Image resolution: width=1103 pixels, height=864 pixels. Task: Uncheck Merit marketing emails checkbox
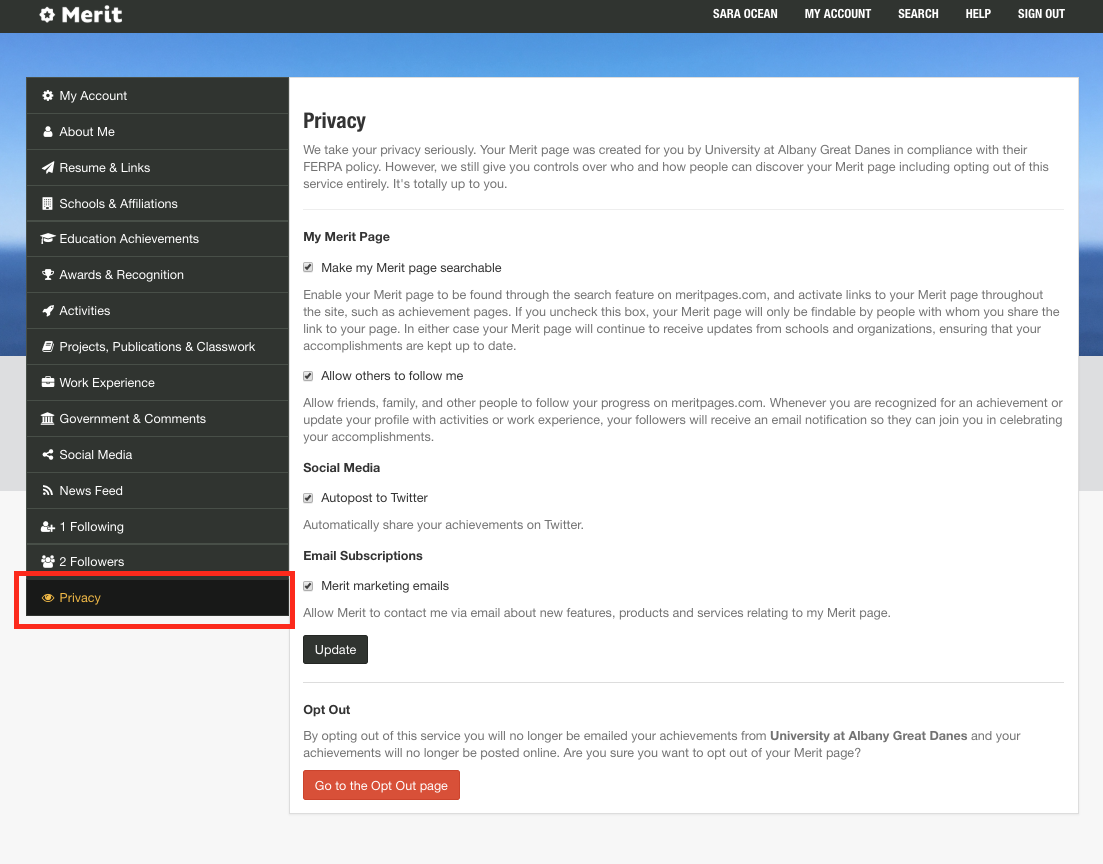308,586
